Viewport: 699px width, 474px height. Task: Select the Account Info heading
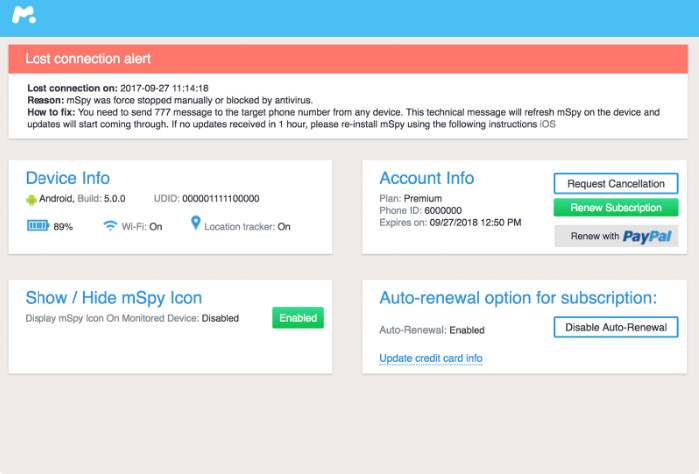[x=427, y=178]
